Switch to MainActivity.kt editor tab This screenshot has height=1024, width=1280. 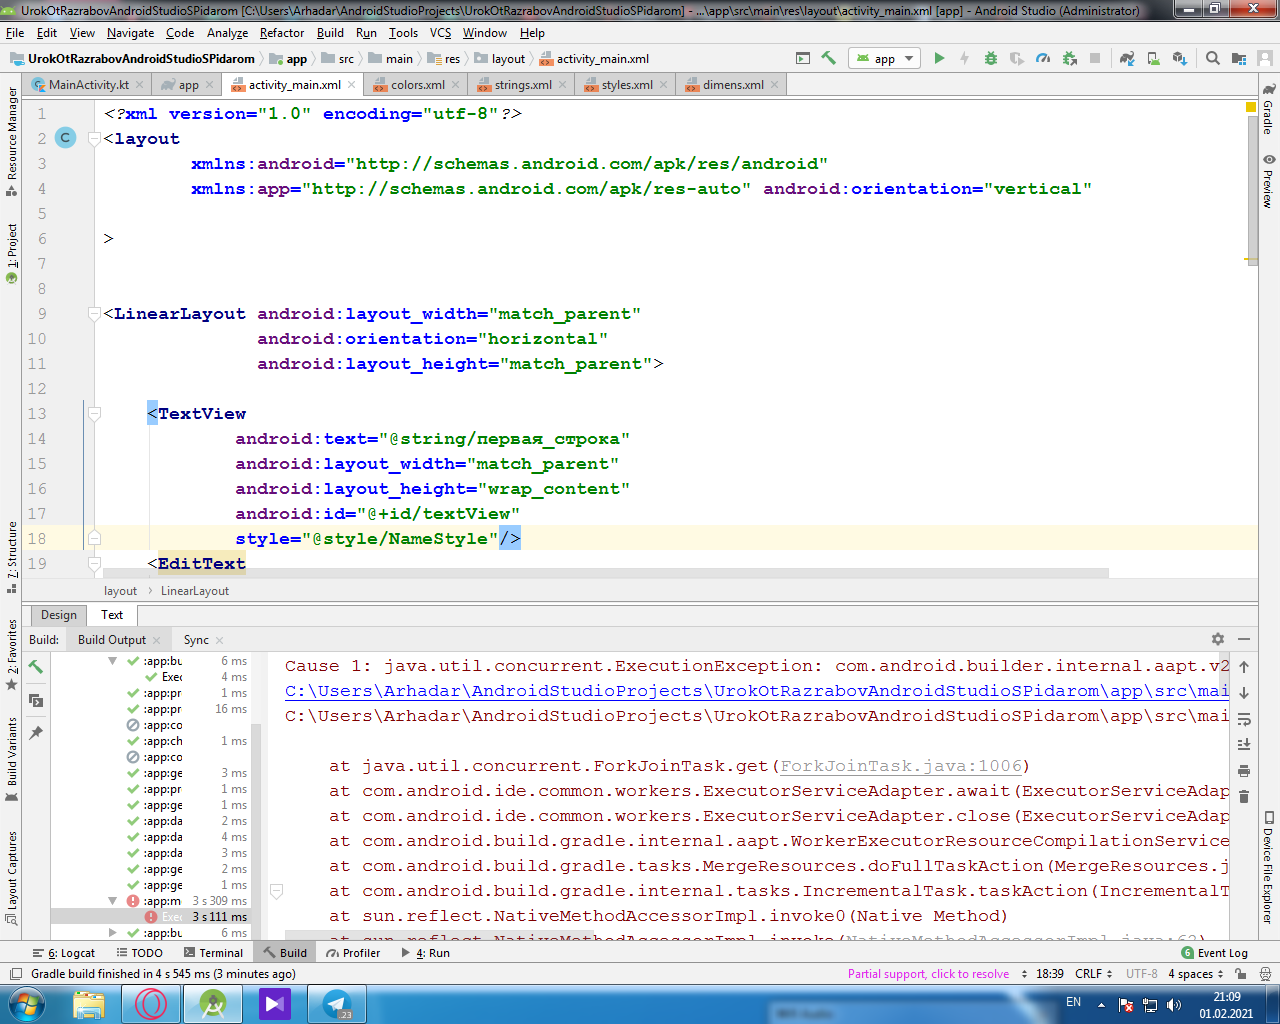tap(88, 85)
